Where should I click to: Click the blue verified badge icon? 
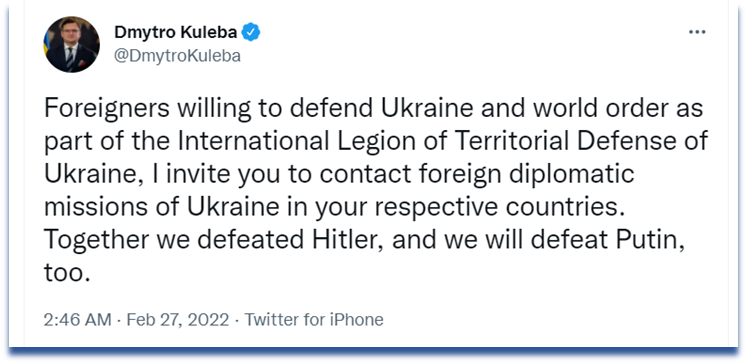(251, 32)
